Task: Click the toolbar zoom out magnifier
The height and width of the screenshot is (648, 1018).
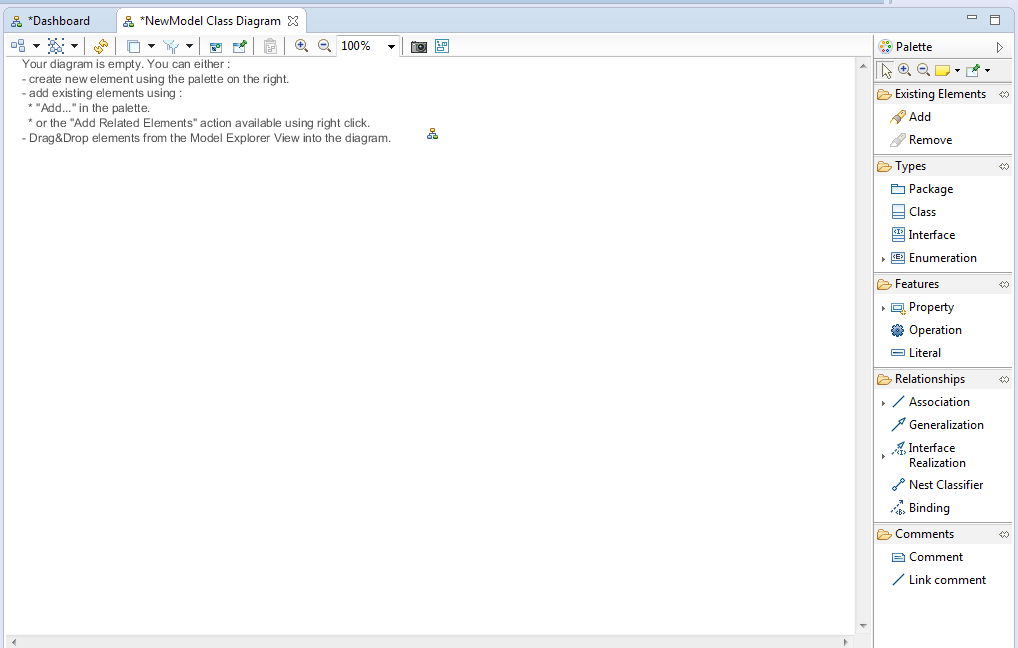Action: pyautogui.click(x=324, y=46)
